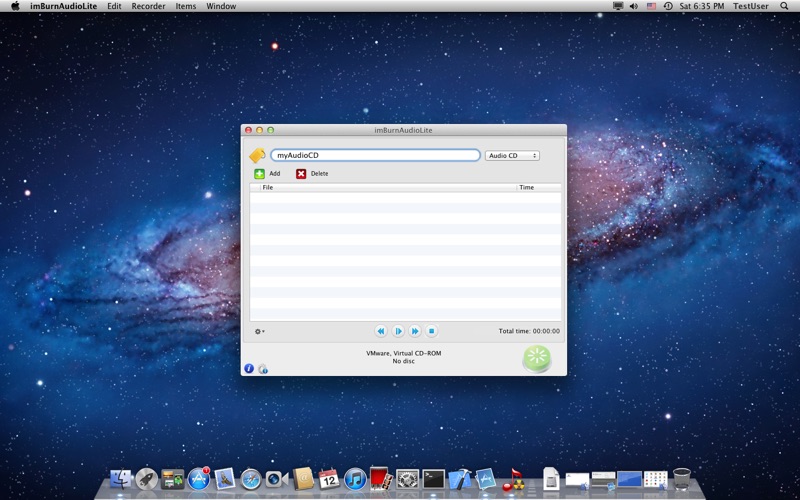Open the Items menu

point(186,6)
